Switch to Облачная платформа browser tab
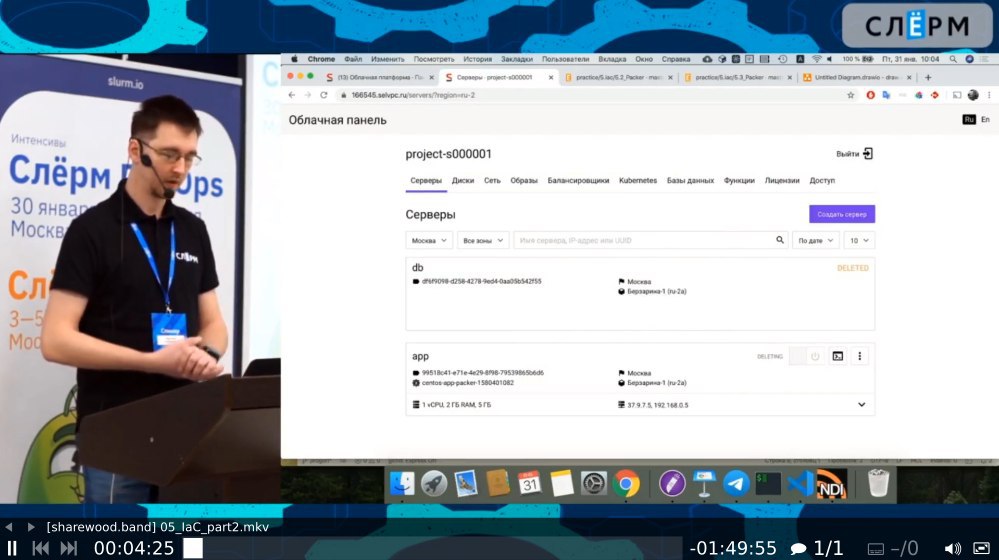Viewport: 999px width, 560px height. (x=379, y=77)
